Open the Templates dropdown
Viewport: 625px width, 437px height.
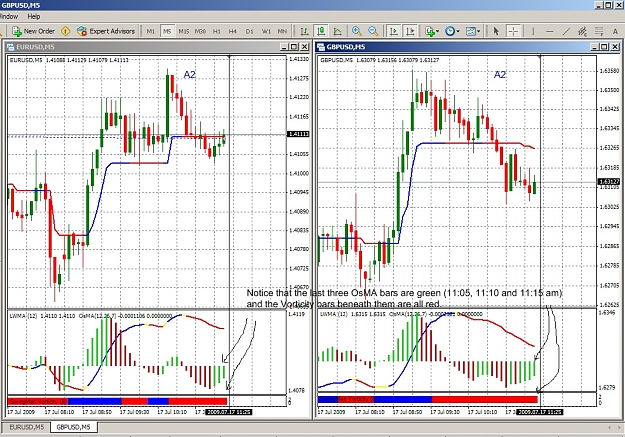[x=473, y=31]
